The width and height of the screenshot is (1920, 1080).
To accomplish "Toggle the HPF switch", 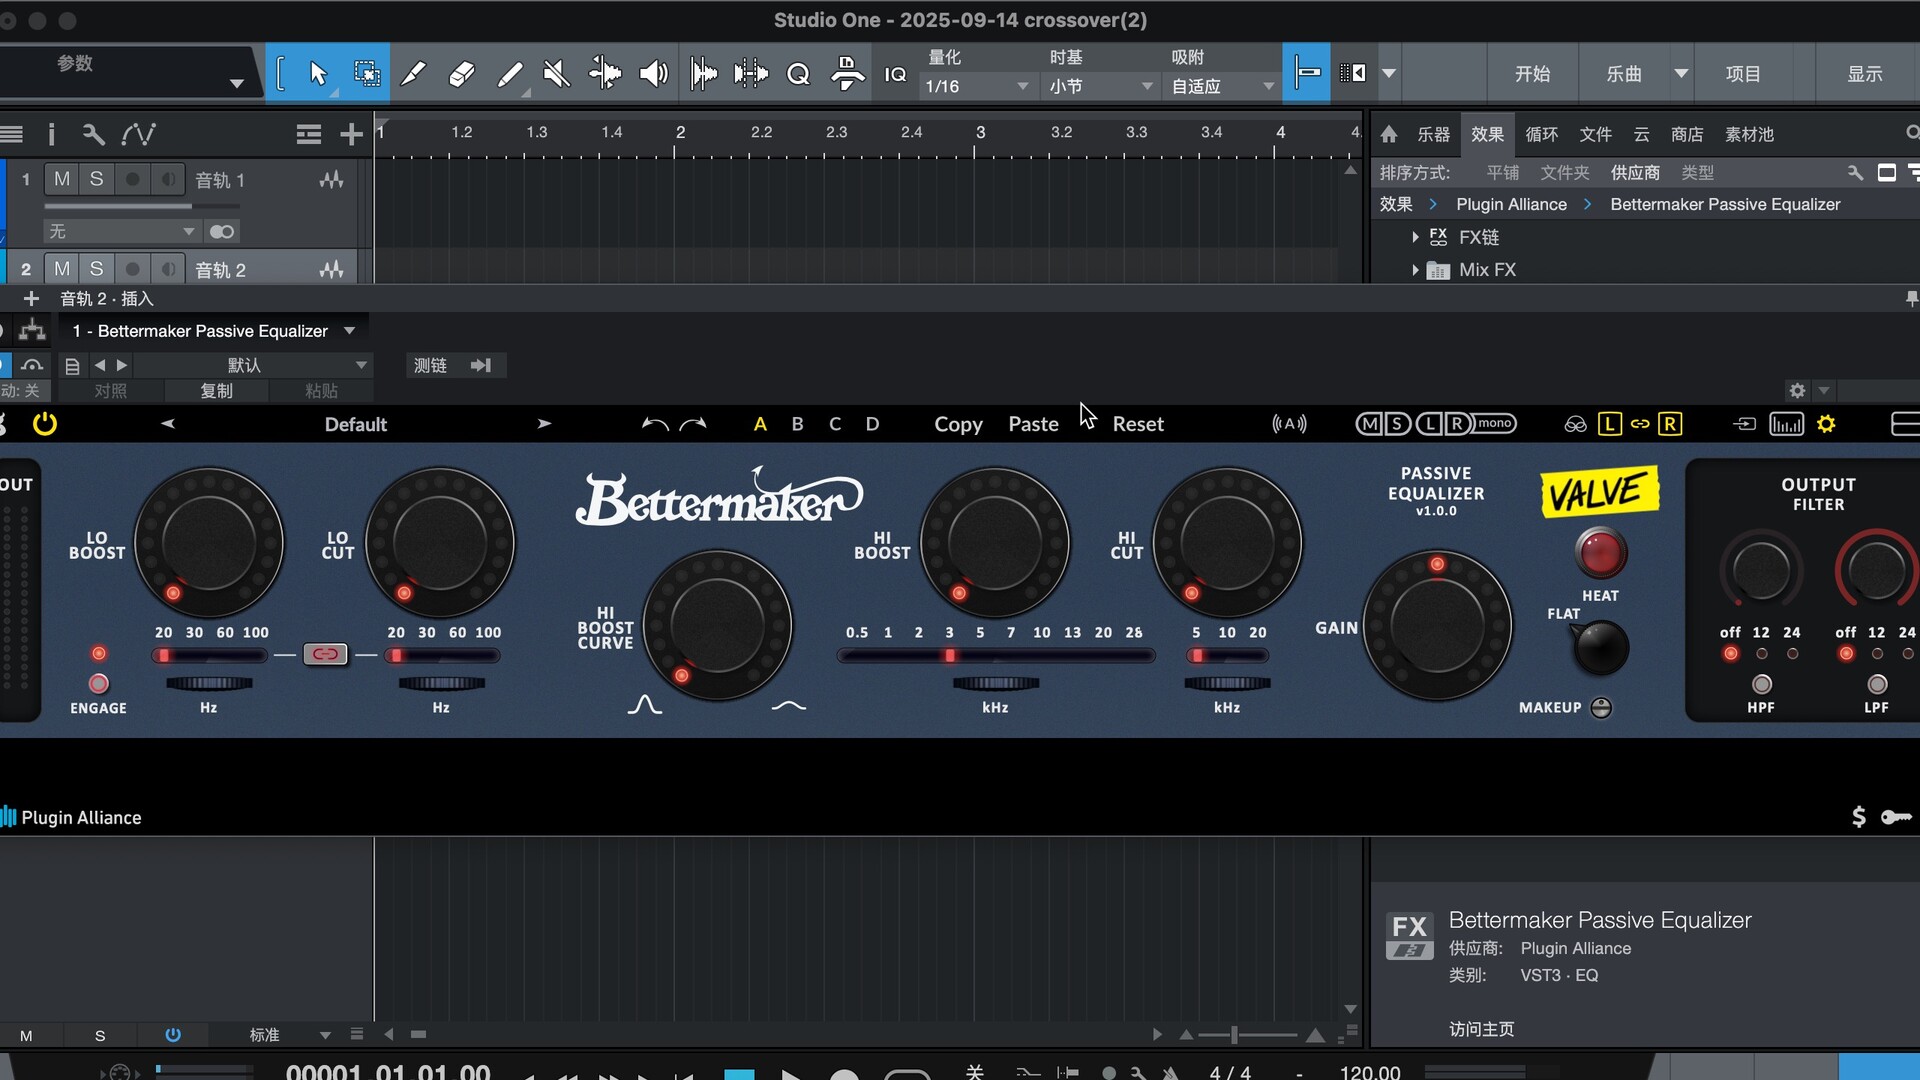I will tap(1761, 684).
